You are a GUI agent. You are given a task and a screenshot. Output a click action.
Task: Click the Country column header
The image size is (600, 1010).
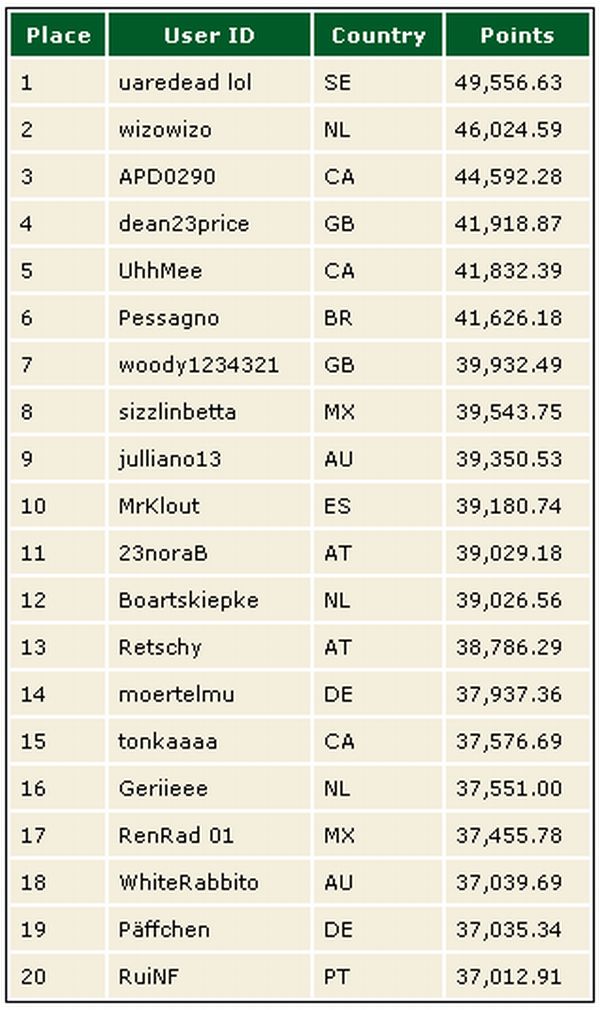(x=378, y=35)
